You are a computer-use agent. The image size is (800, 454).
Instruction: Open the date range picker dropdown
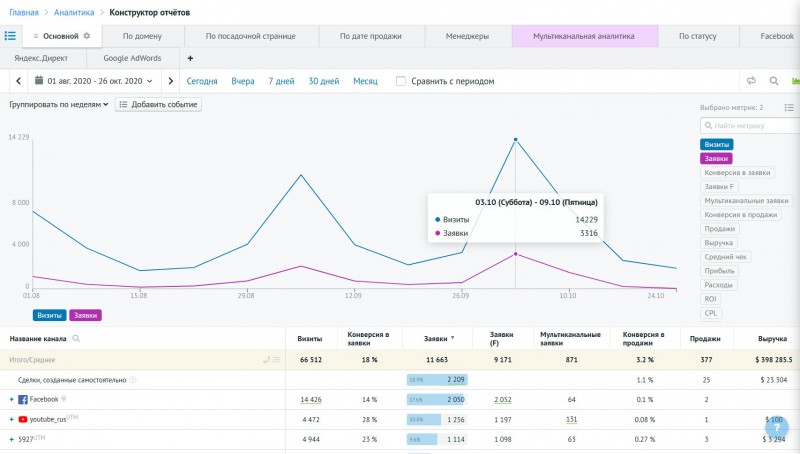[94, 81]
